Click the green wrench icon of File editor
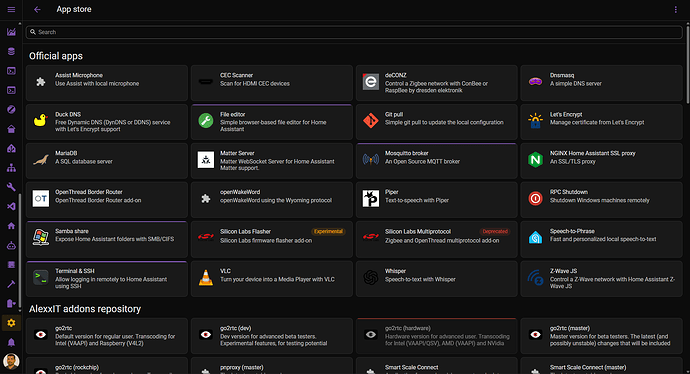The width and height of the screenshot is (690, 374). (x=206, y=121)
